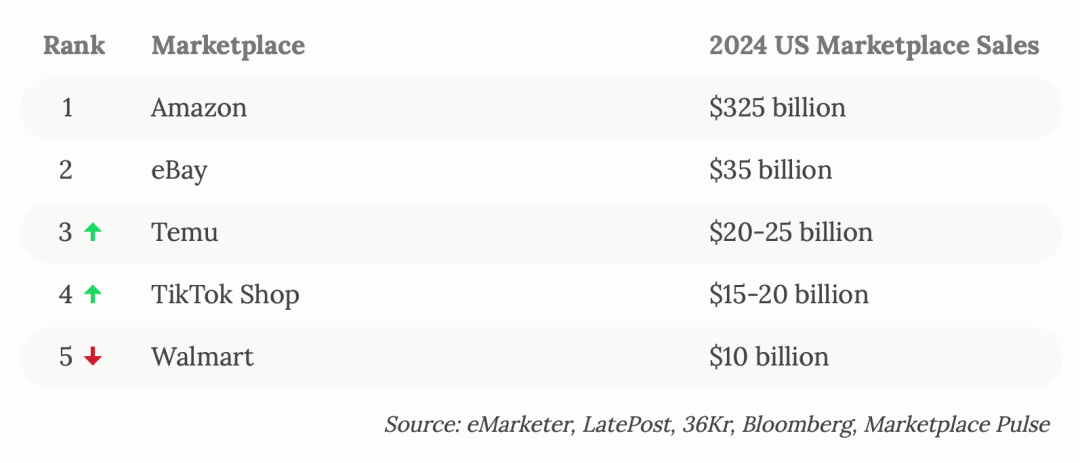The width and height of the screenshot is (1080, 463).
Task: Click the $325 billion sales value
Action: point(778,108)
